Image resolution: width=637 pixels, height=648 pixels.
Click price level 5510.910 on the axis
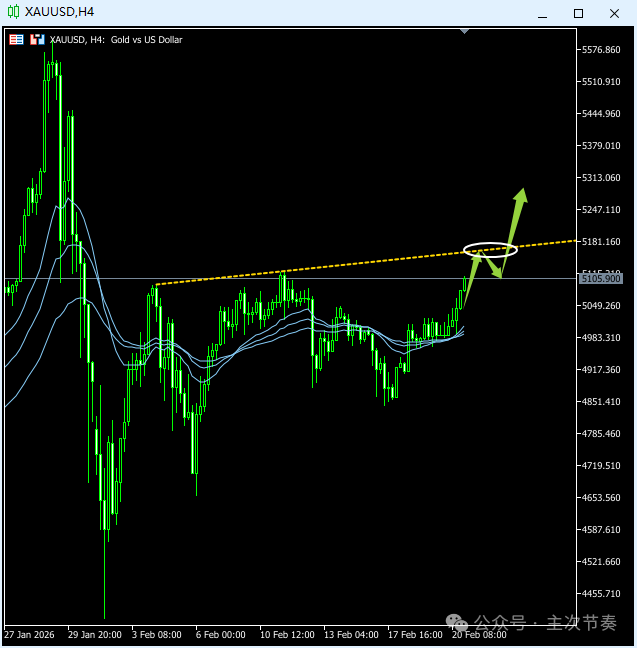(x=601, y=82)
